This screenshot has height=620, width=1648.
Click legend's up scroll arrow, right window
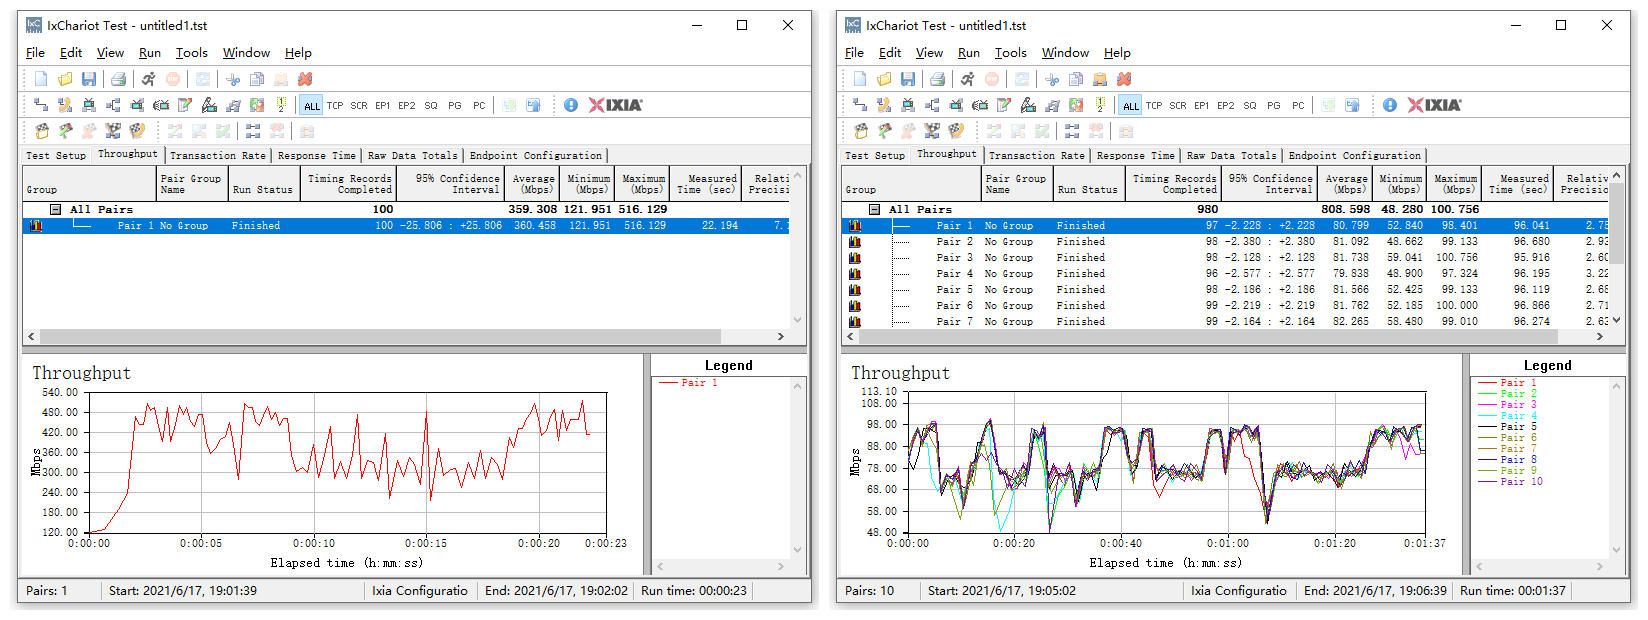coord(1616,385)
